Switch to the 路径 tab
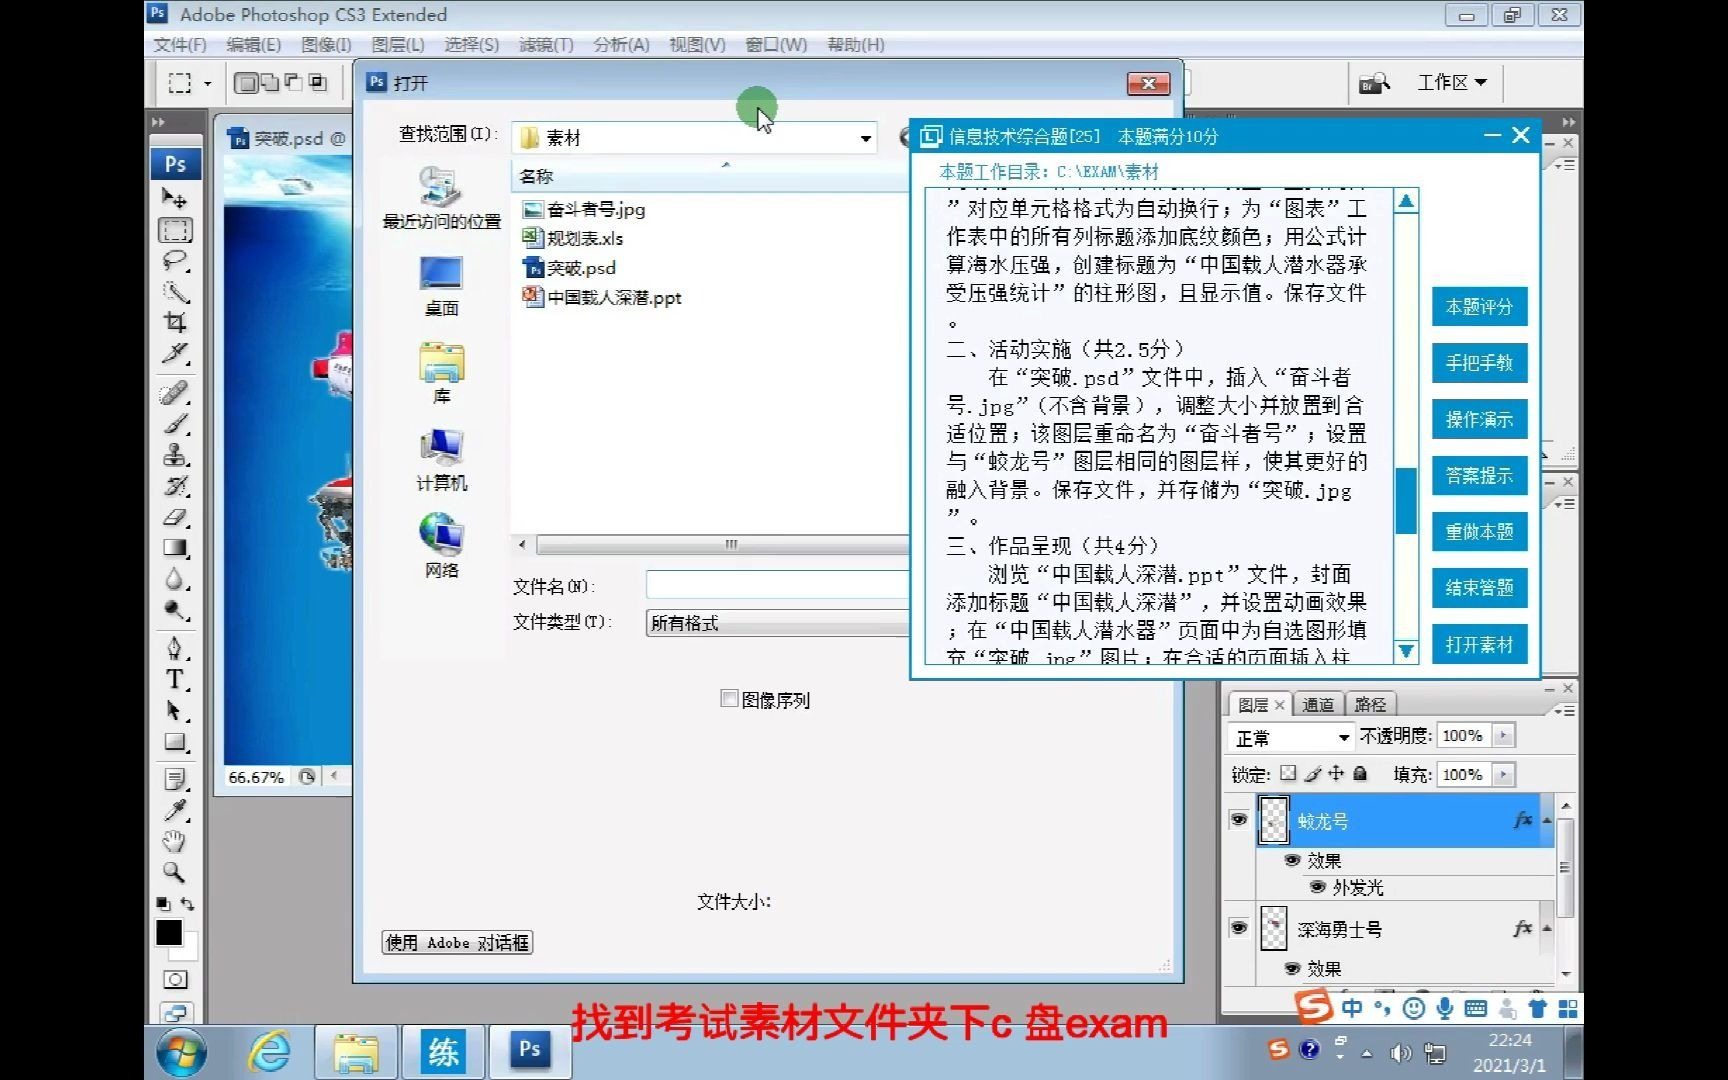Viewport: 1728px width, 1080px height. coord(1370,704)
